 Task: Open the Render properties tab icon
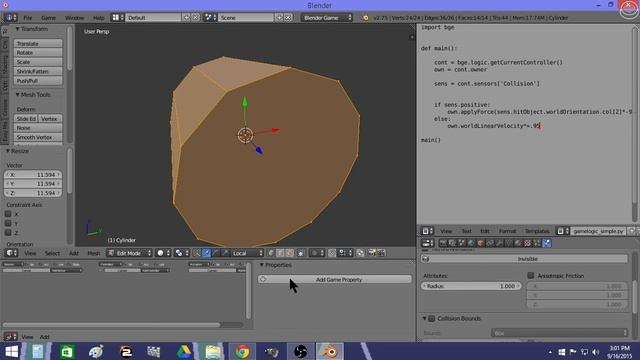[443, 243]
